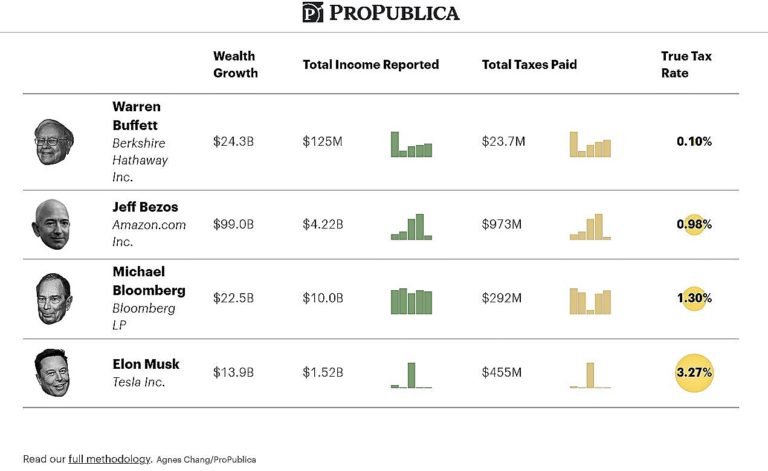Click the ProPublica wordmark text
This screenshot has width=768, height=471.
[396, 13]
